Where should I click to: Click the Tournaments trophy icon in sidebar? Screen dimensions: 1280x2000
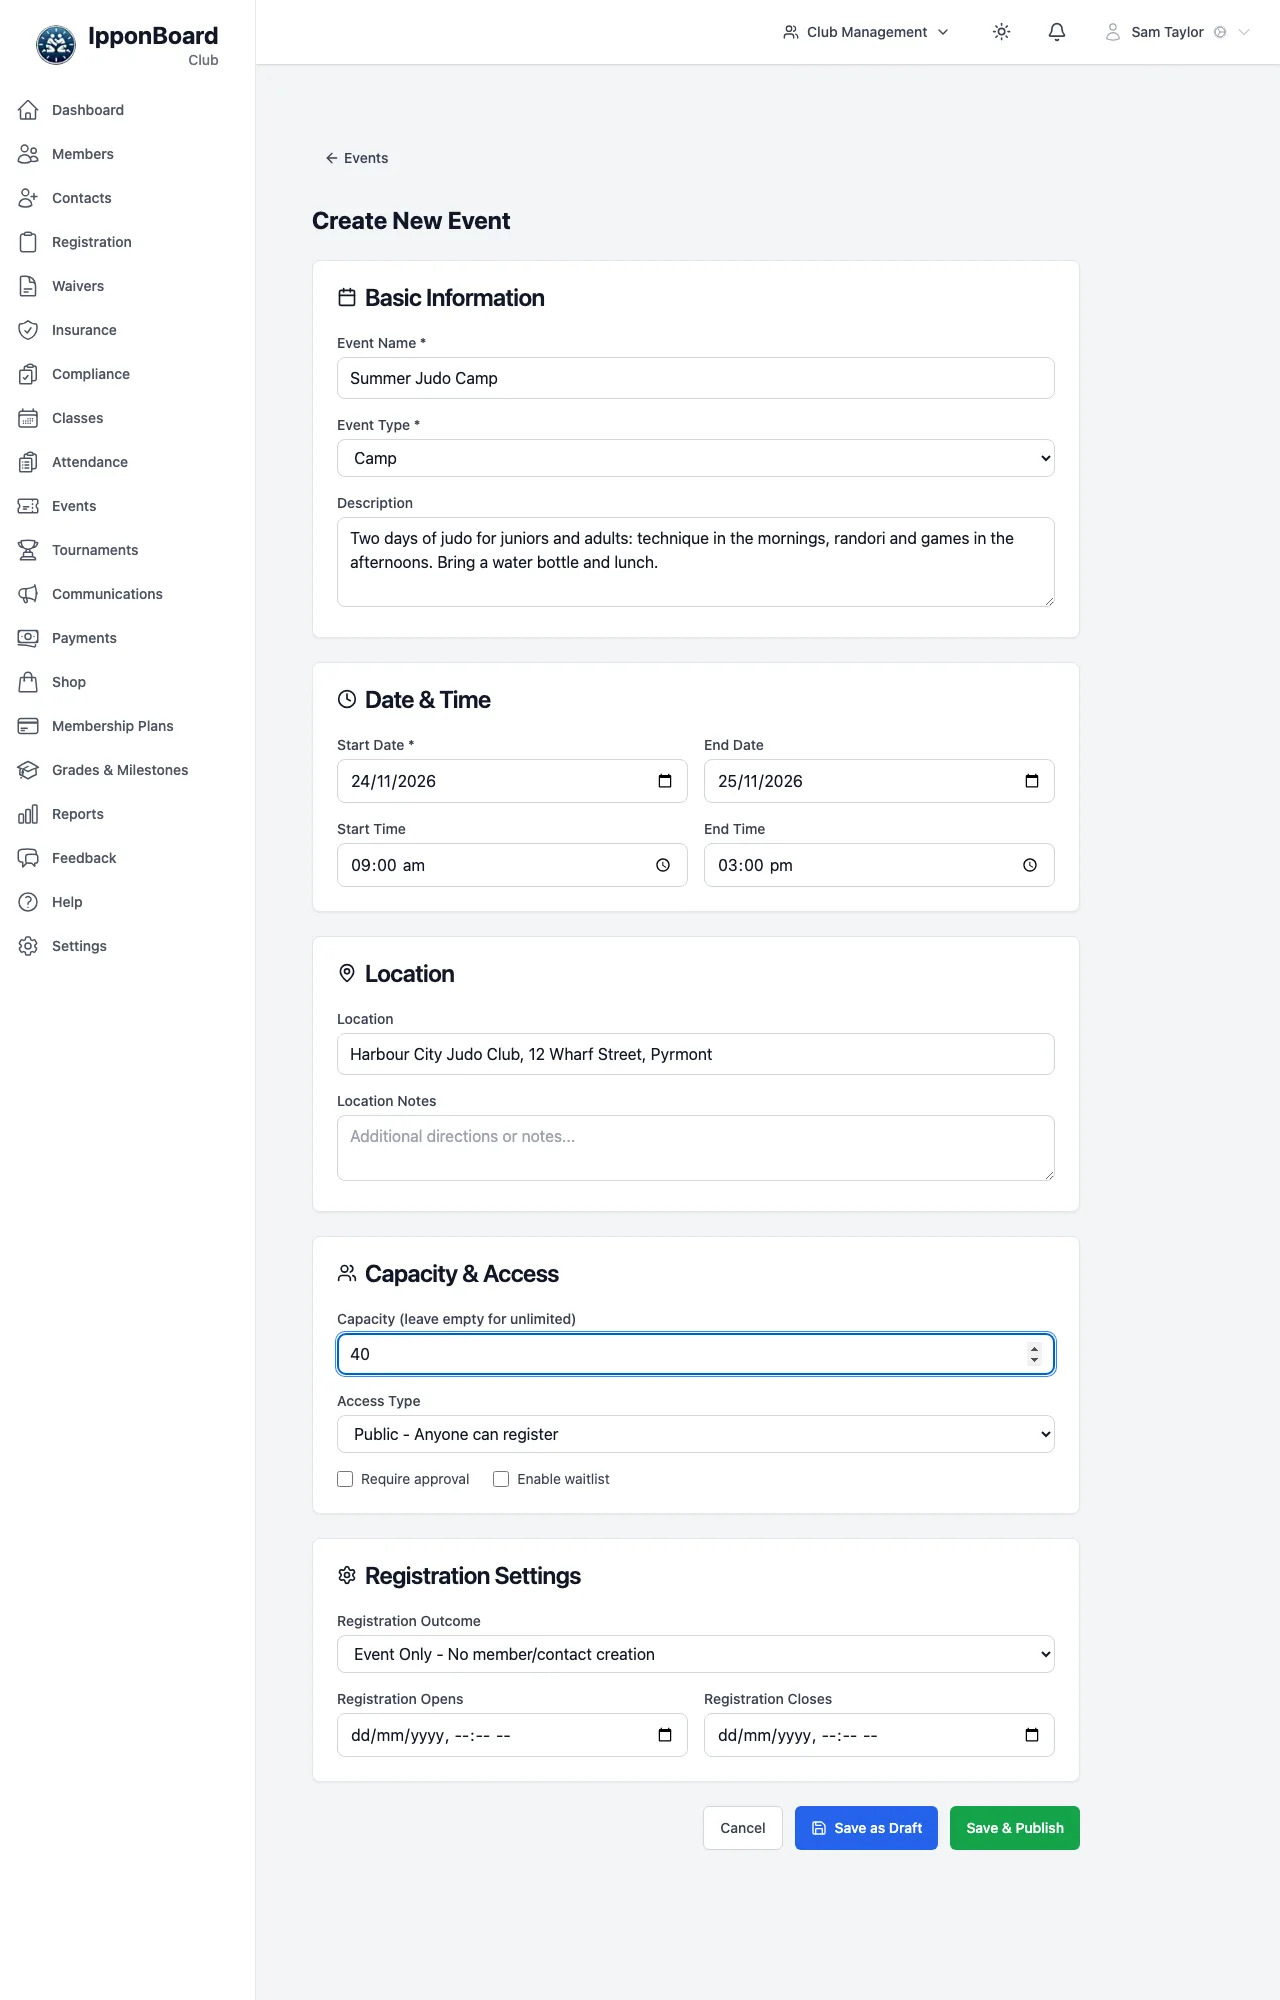[x=28, y=550]
